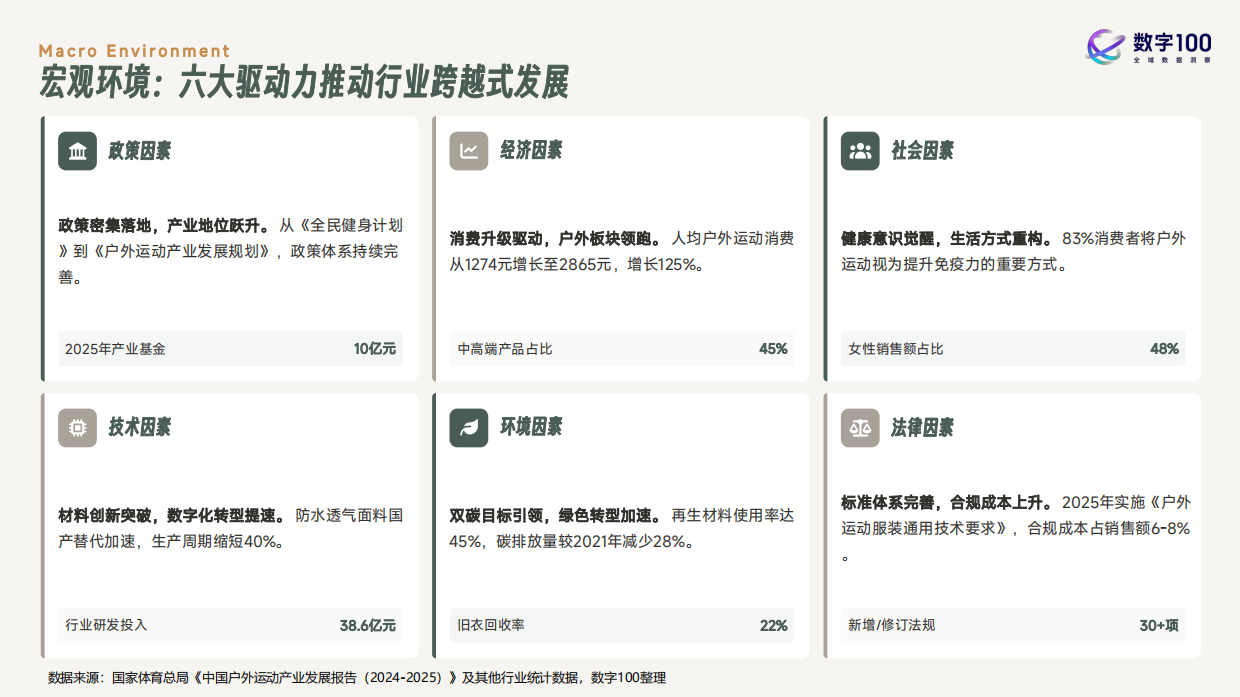Open the 社会因素 people icon
This screenshot has width=1240, height=697.
tap(861, 151)
